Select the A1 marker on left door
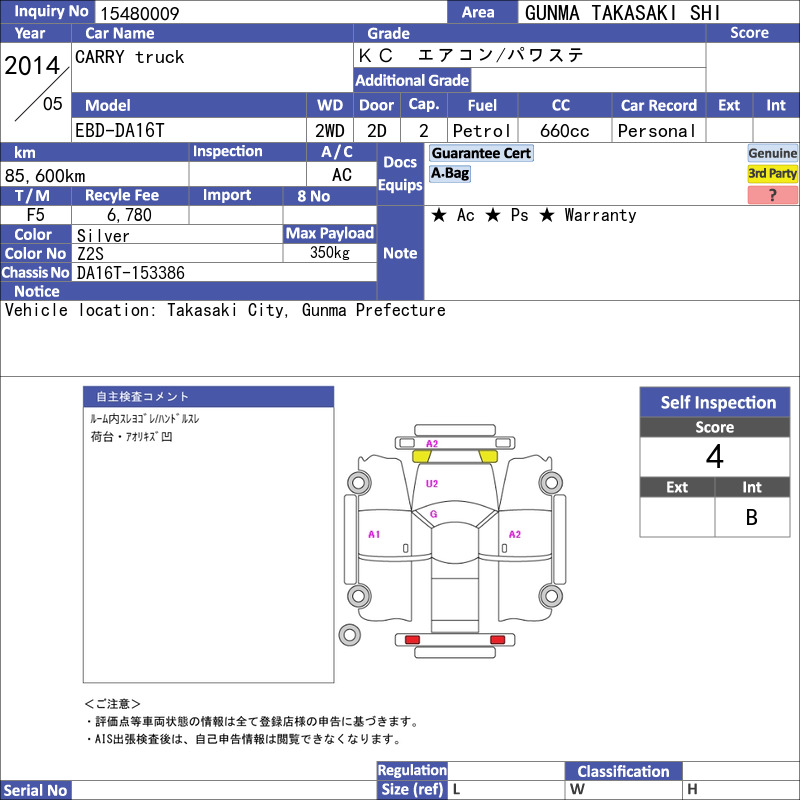 pos(374,534)
